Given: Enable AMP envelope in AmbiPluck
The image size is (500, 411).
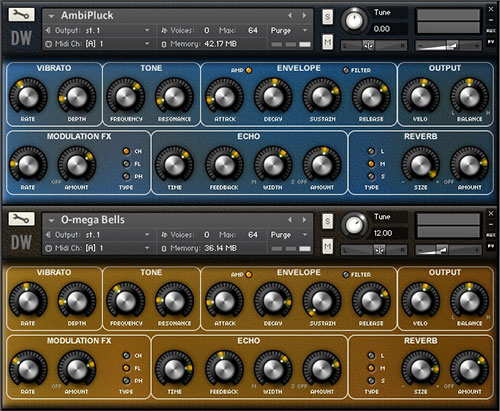Looking at the screenshot, I should (x=249, y=70).
